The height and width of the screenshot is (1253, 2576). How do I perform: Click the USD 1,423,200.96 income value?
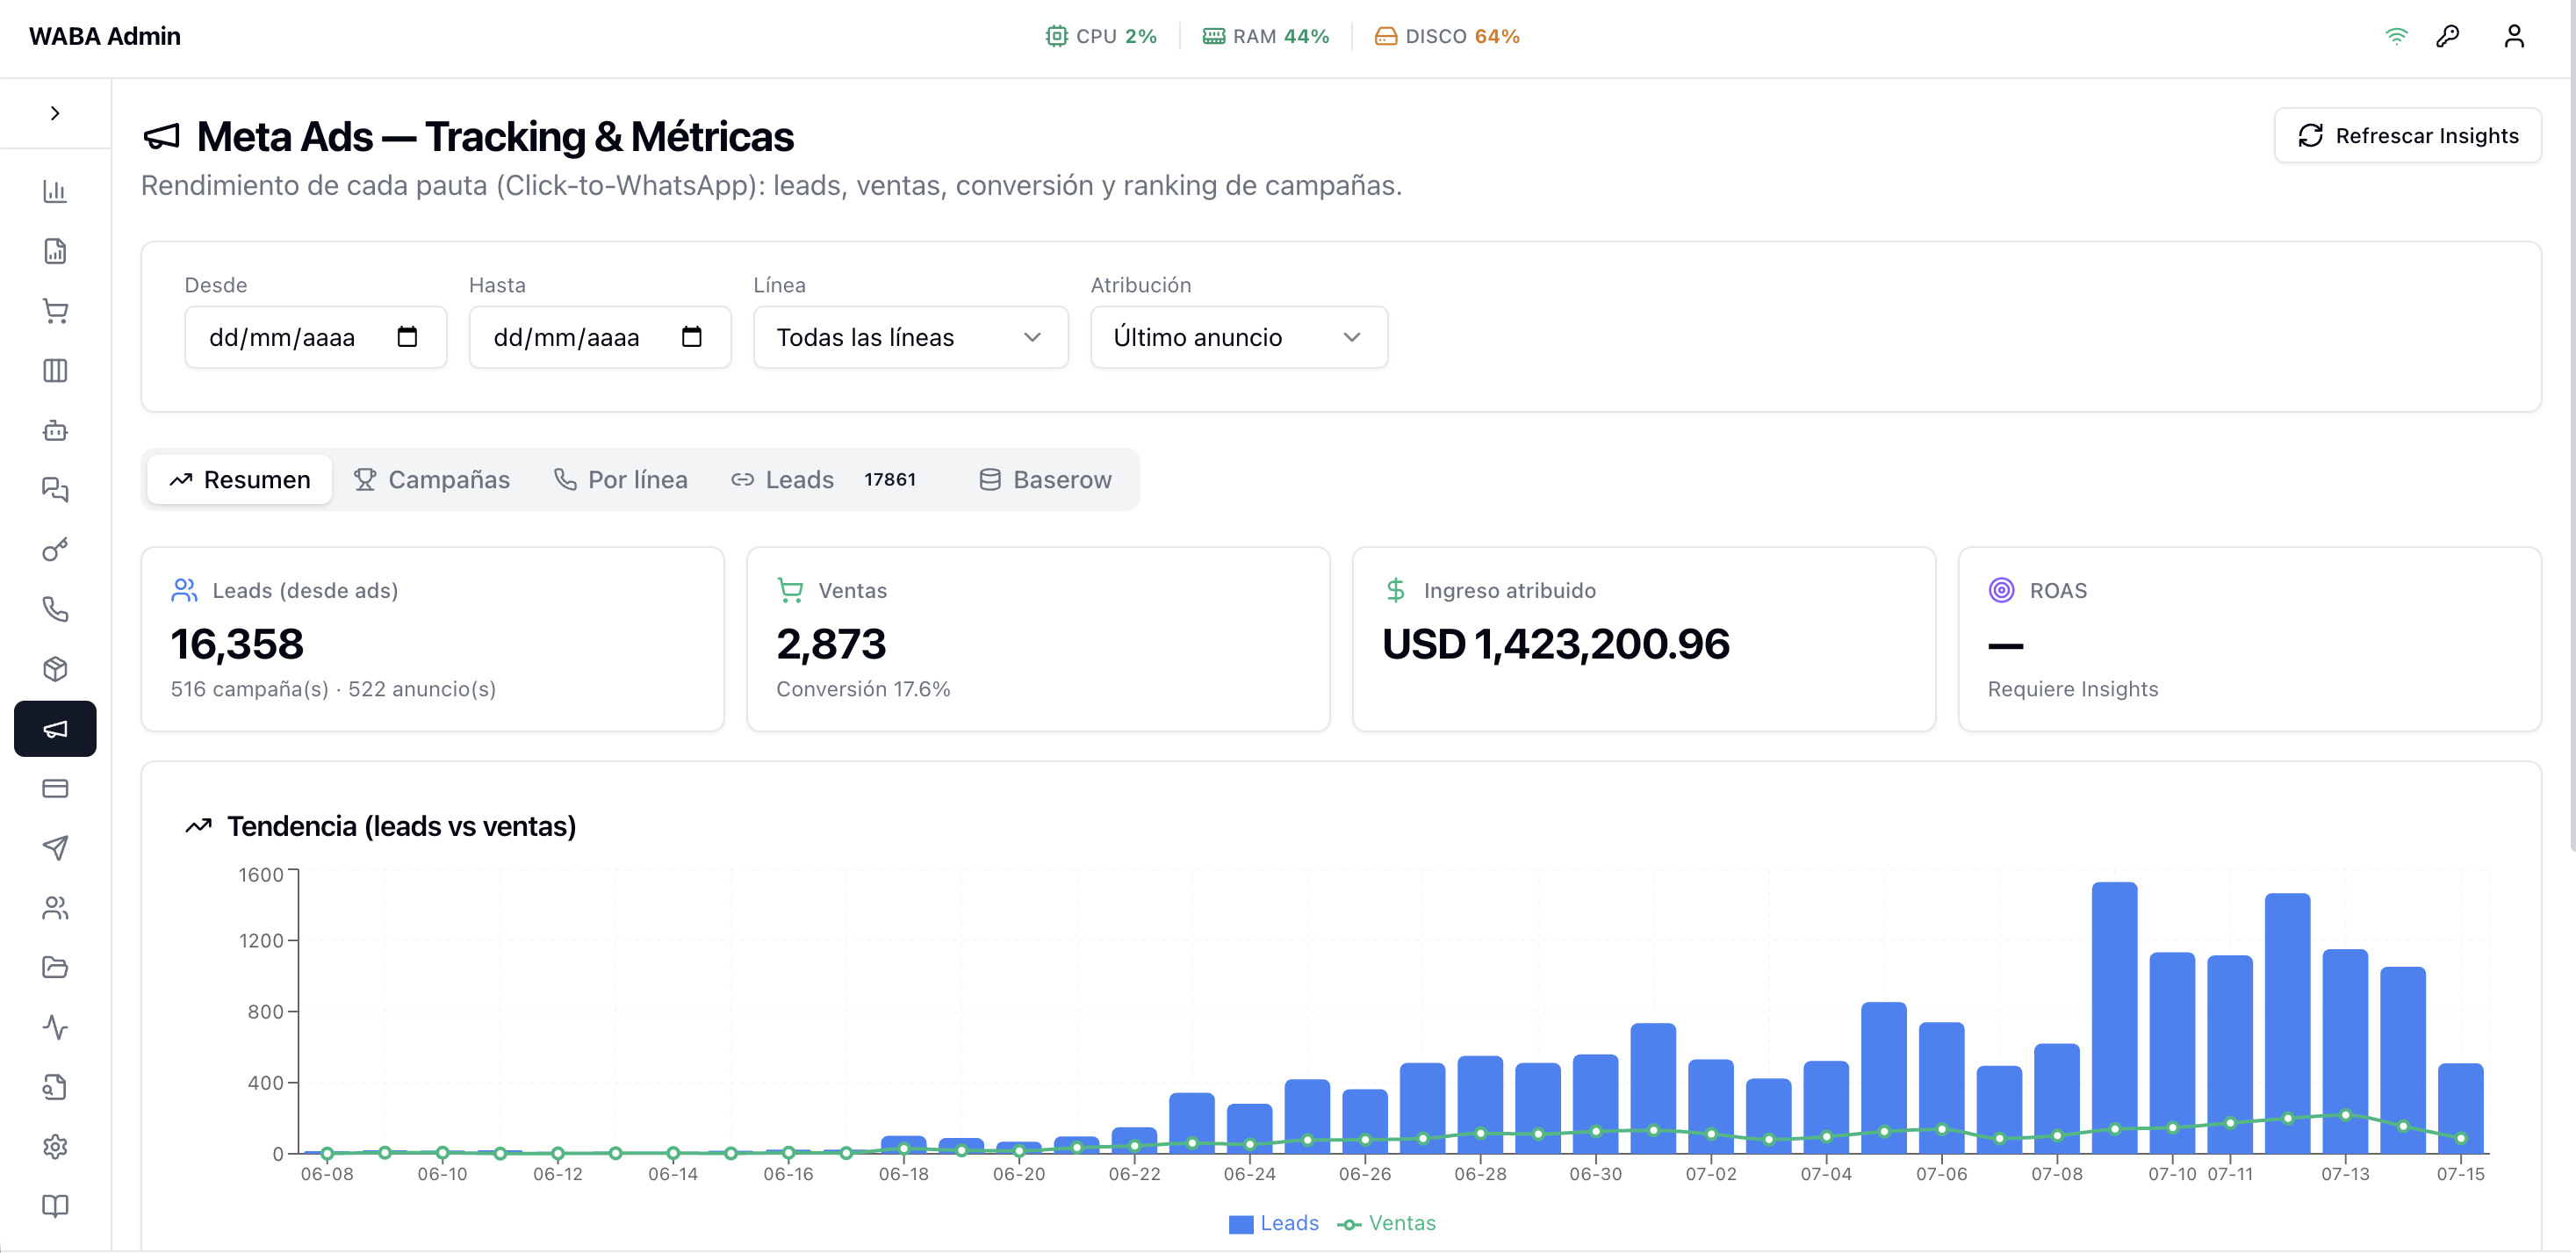[1555, 644]
